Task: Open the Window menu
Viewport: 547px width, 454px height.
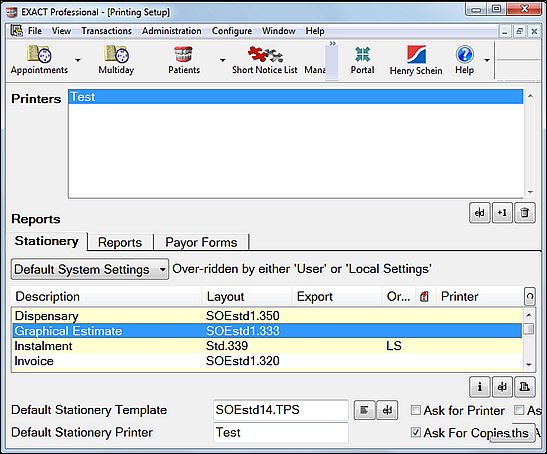Action: coord(279,31)
